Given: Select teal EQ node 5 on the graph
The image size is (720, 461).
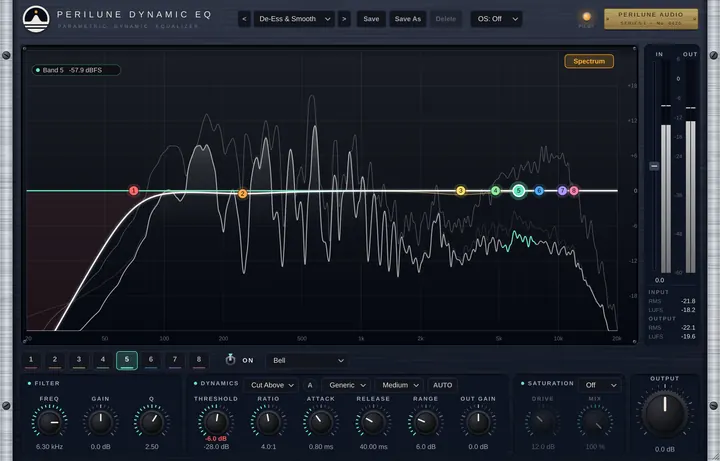Looking at the screenshot, I should [x=518, y=191].
